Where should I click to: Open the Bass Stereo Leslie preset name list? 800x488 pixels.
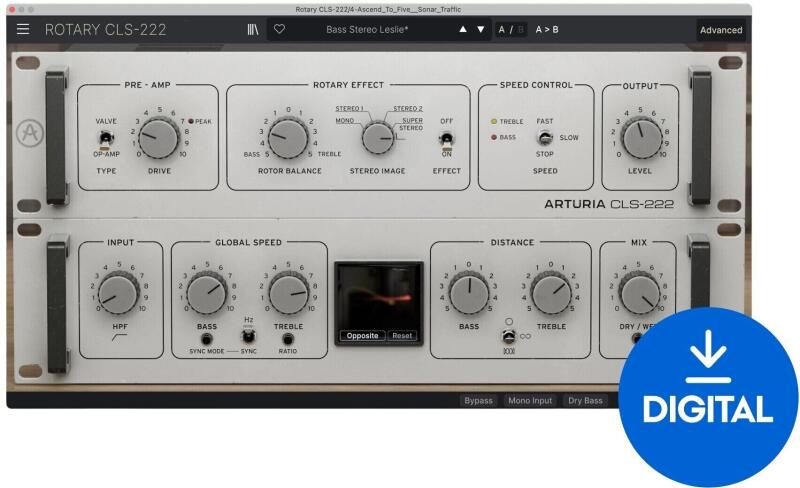[x=374, y=30]
